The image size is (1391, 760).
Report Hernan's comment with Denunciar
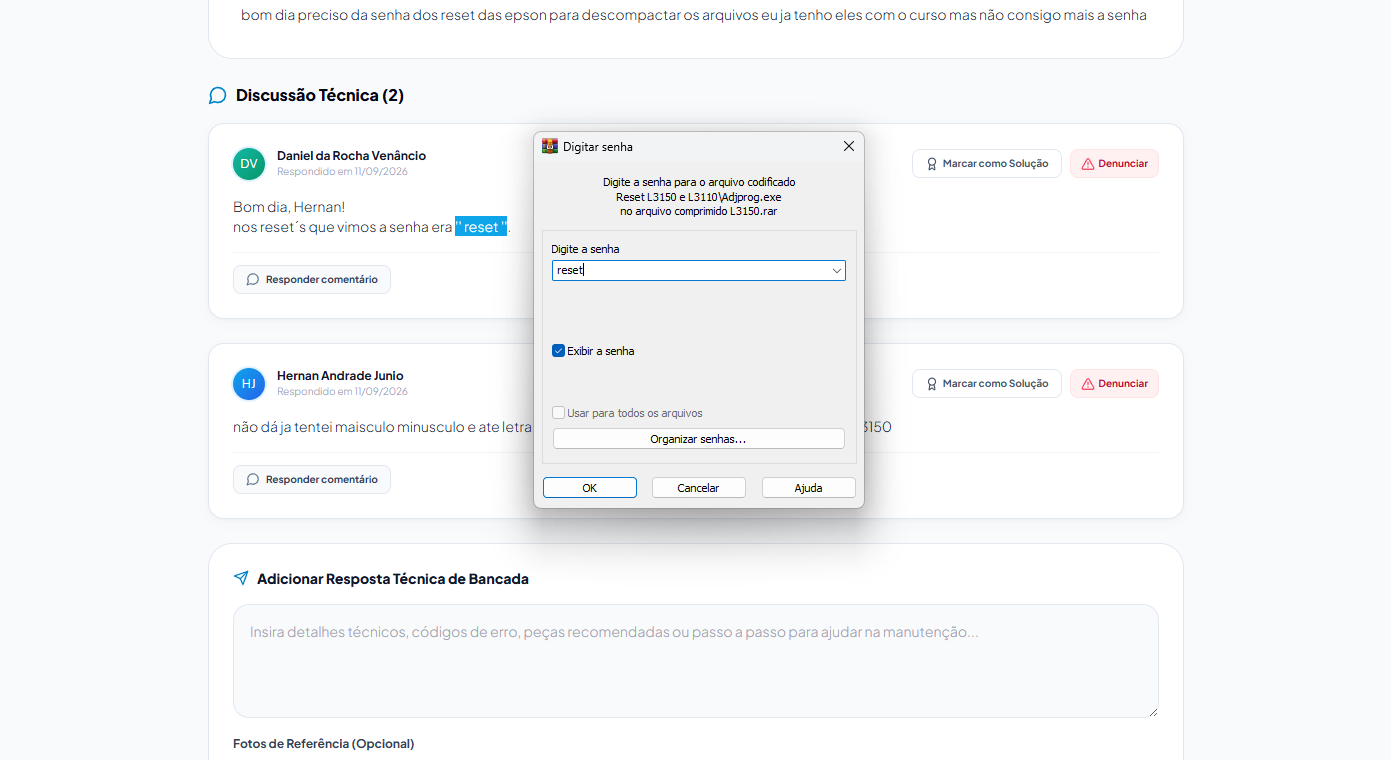point(1114,384)
